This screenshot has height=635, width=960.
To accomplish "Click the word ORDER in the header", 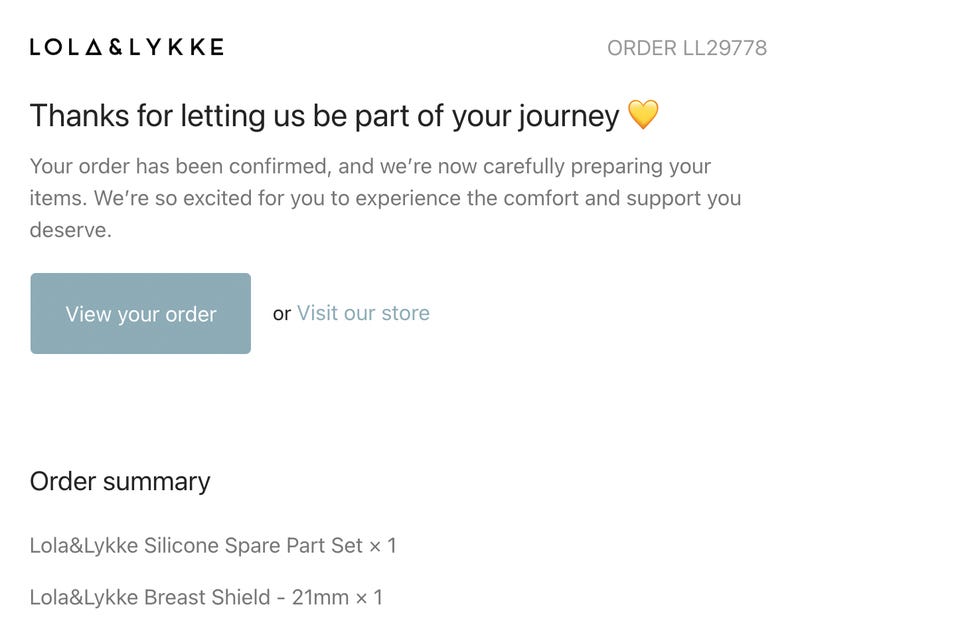I will coord(641,48).
